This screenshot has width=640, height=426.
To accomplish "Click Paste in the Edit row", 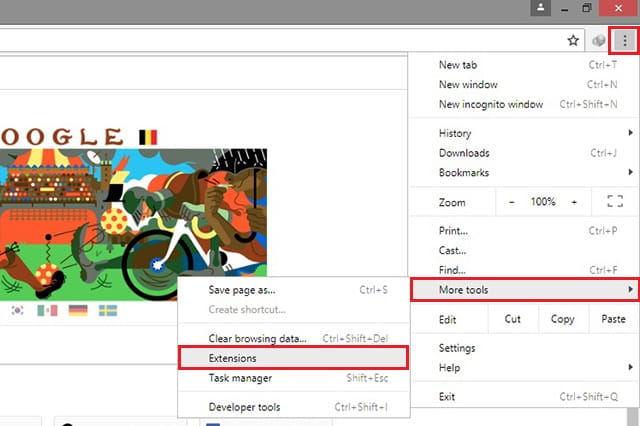I will pos(613,319).
